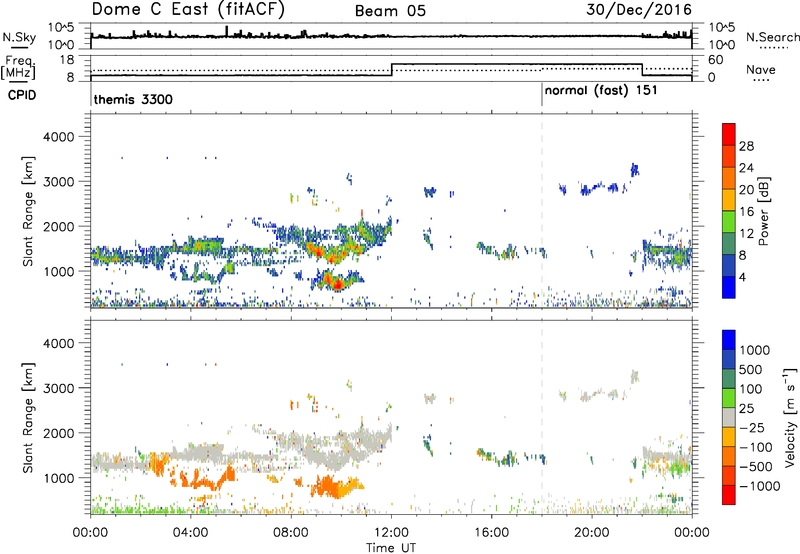
Task: Pick the grey segment of the velocity color bar
Action: (x=729, y=417)
